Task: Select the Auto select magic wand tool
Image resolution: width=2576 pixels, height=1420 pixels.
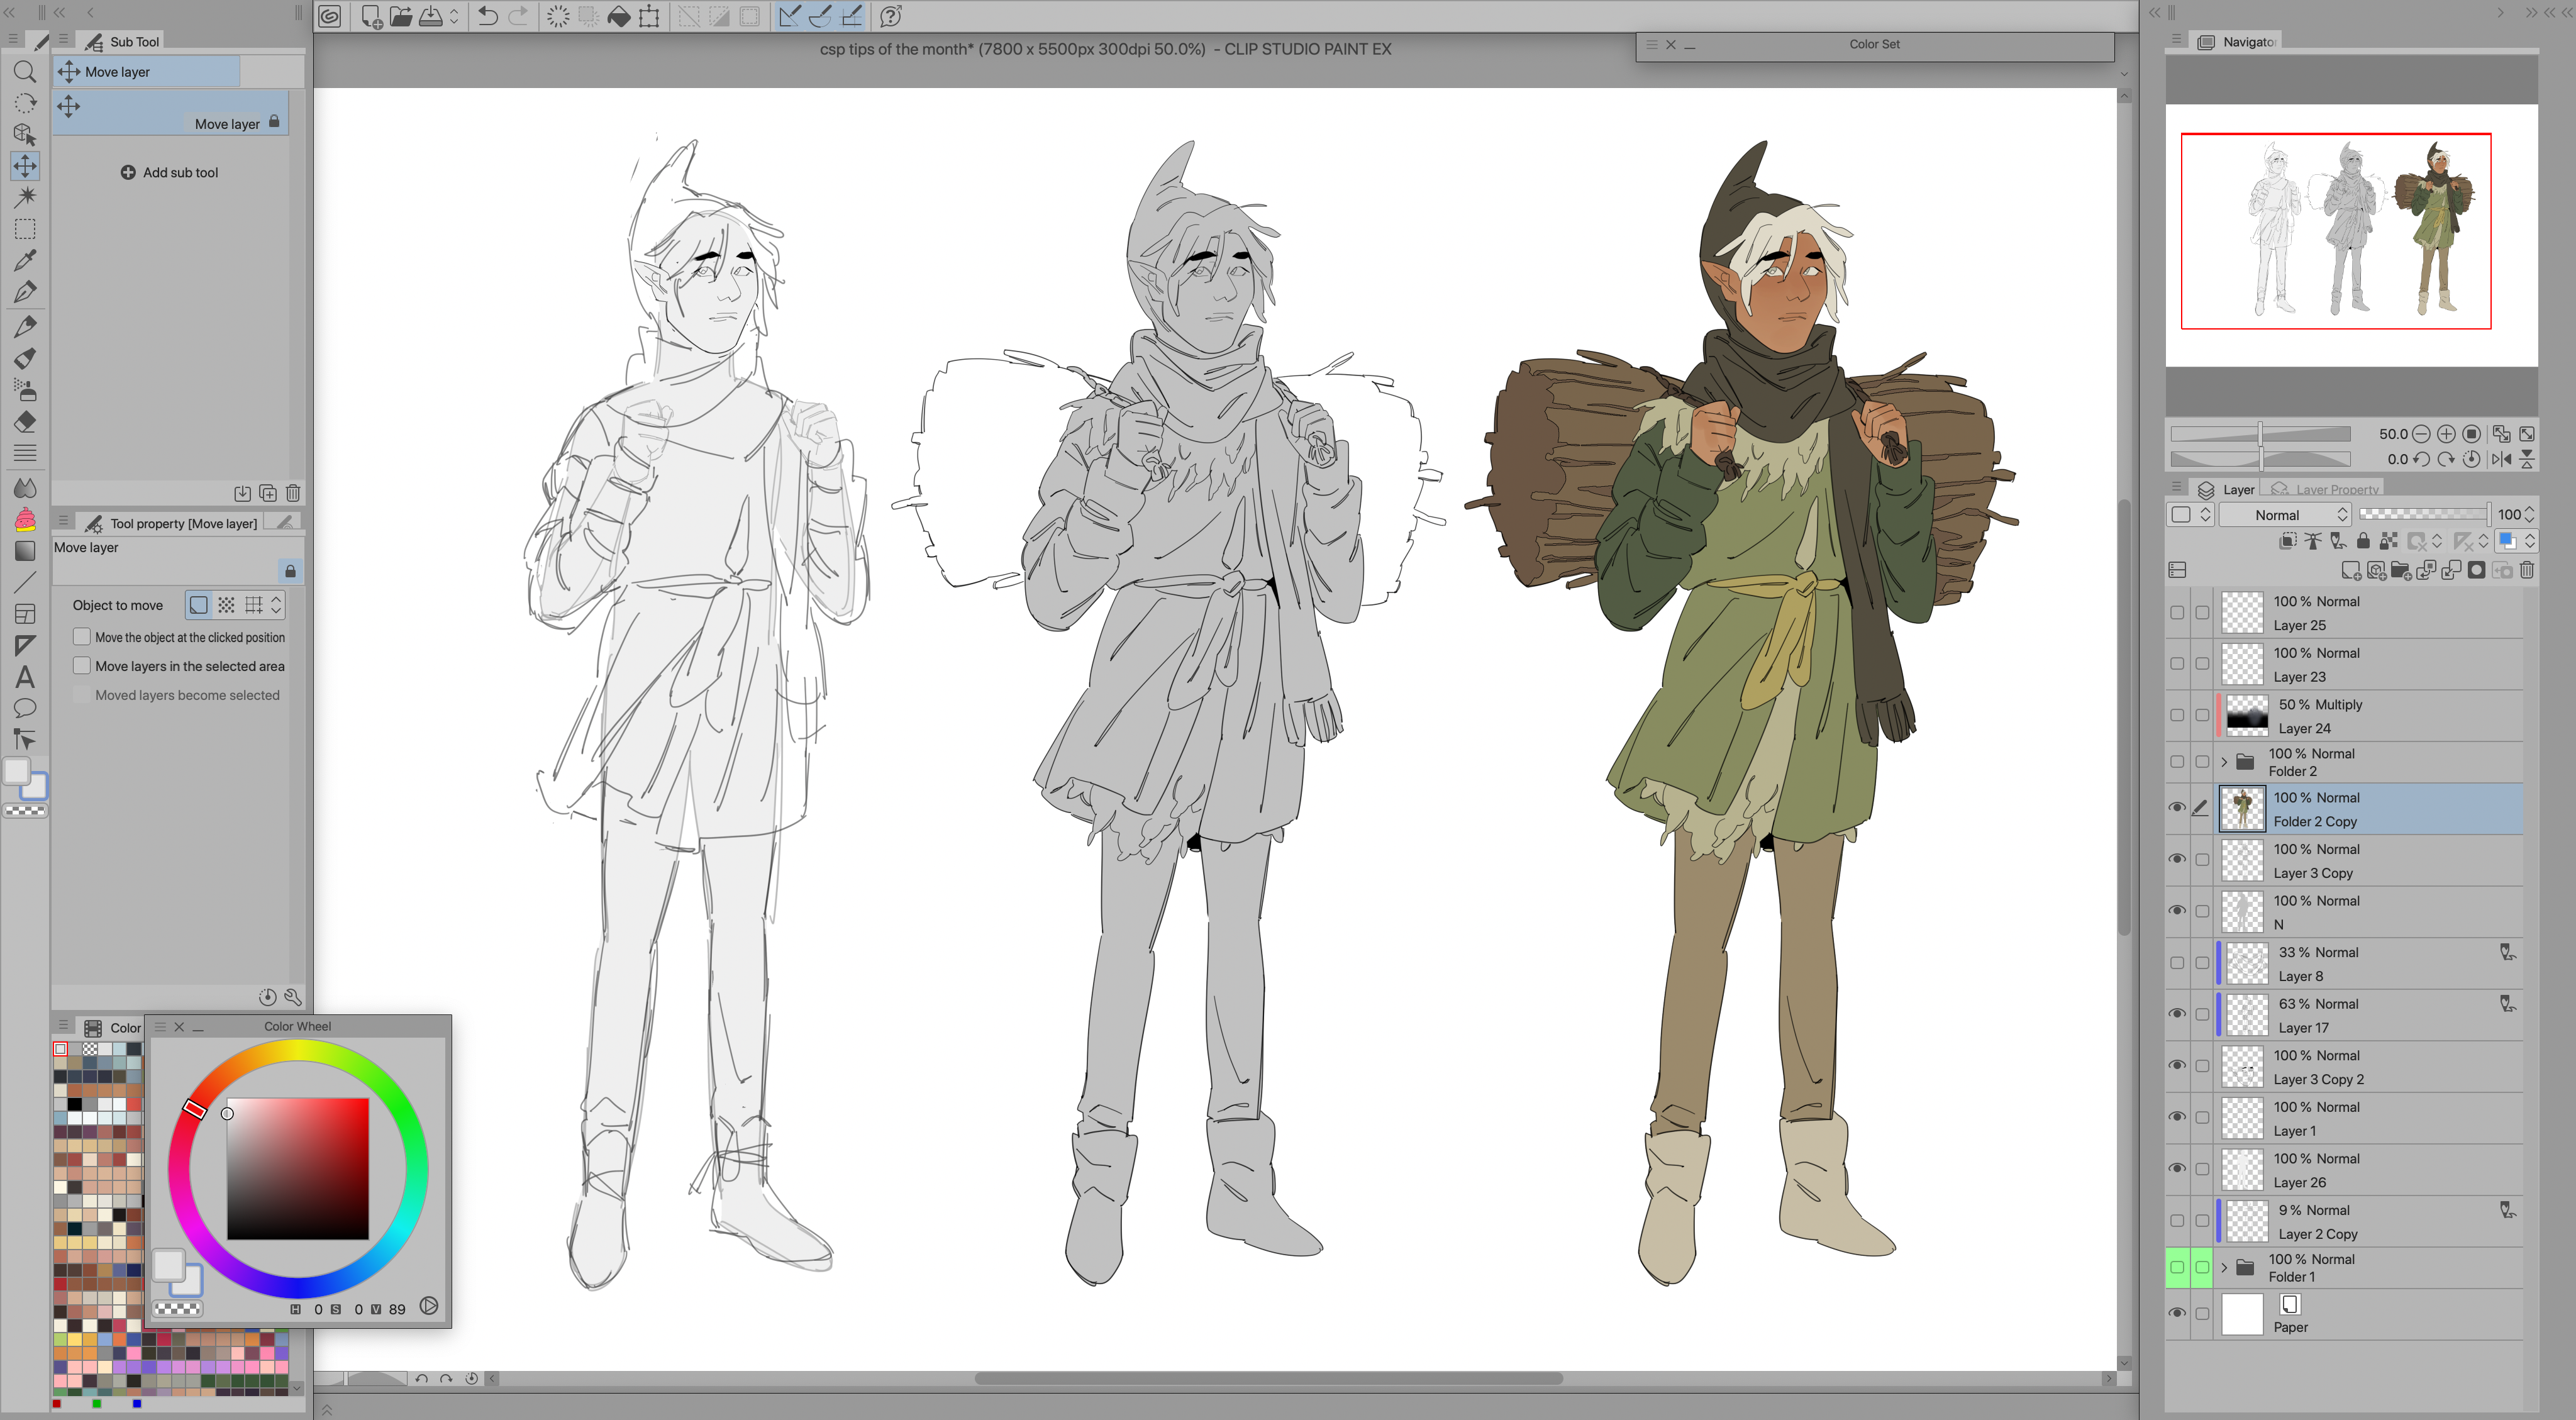Action: [25, 196]
